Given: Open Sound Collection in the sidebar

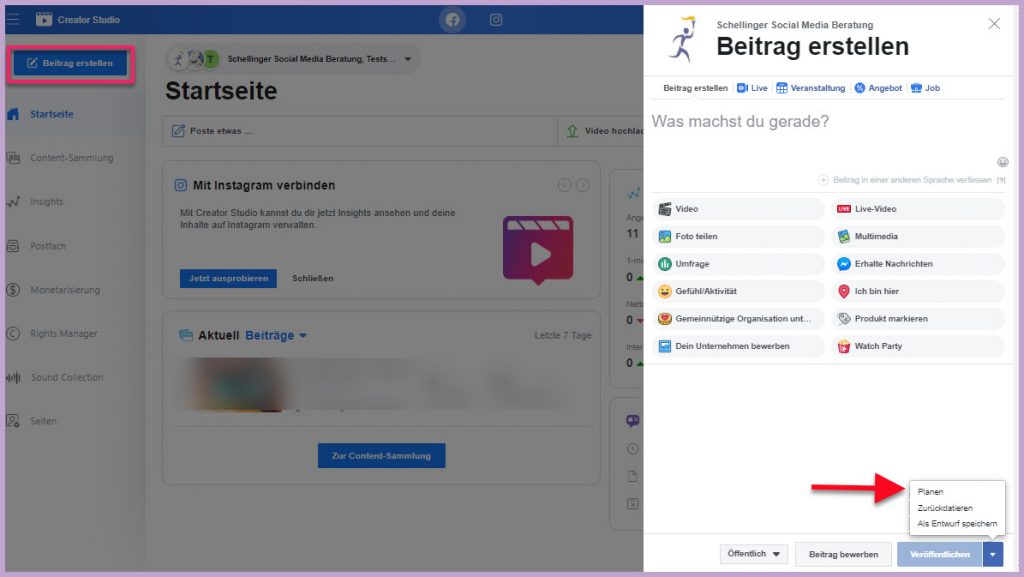Looking at the screenshot, I should point(66,377).
